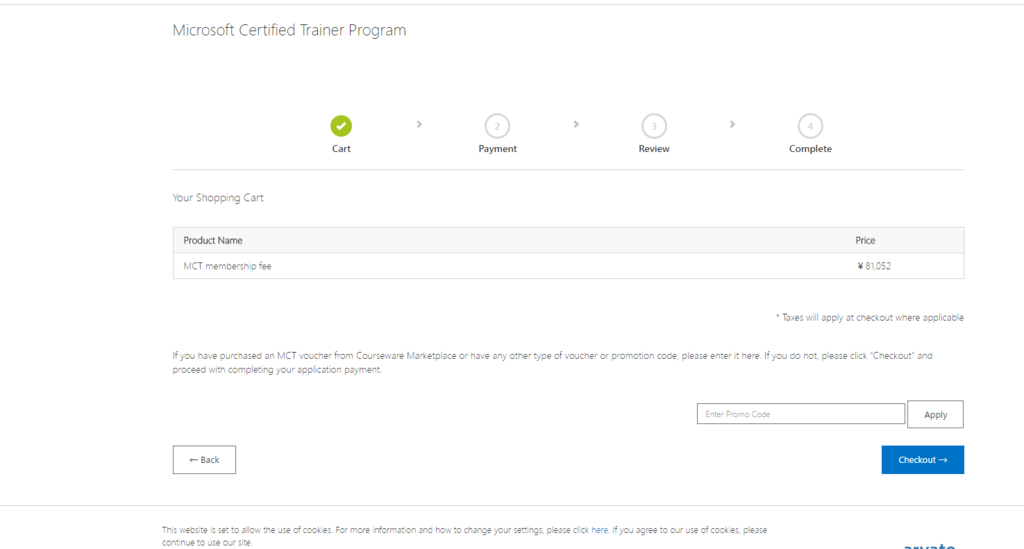The height and width of the screenshot is (549, 1024).
Task: Click the arrow between Review and Complete
Action: [x=732, y=124]
